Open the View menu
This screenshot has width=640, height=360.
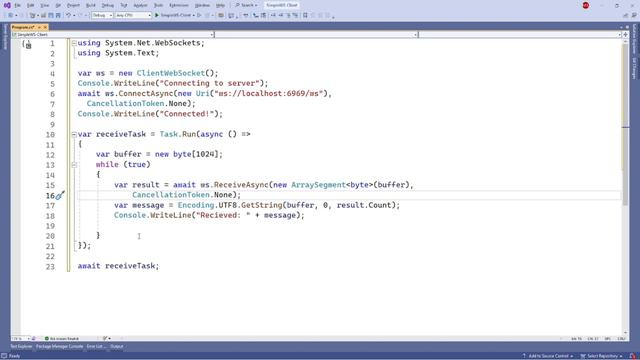[x=44, y=5]
